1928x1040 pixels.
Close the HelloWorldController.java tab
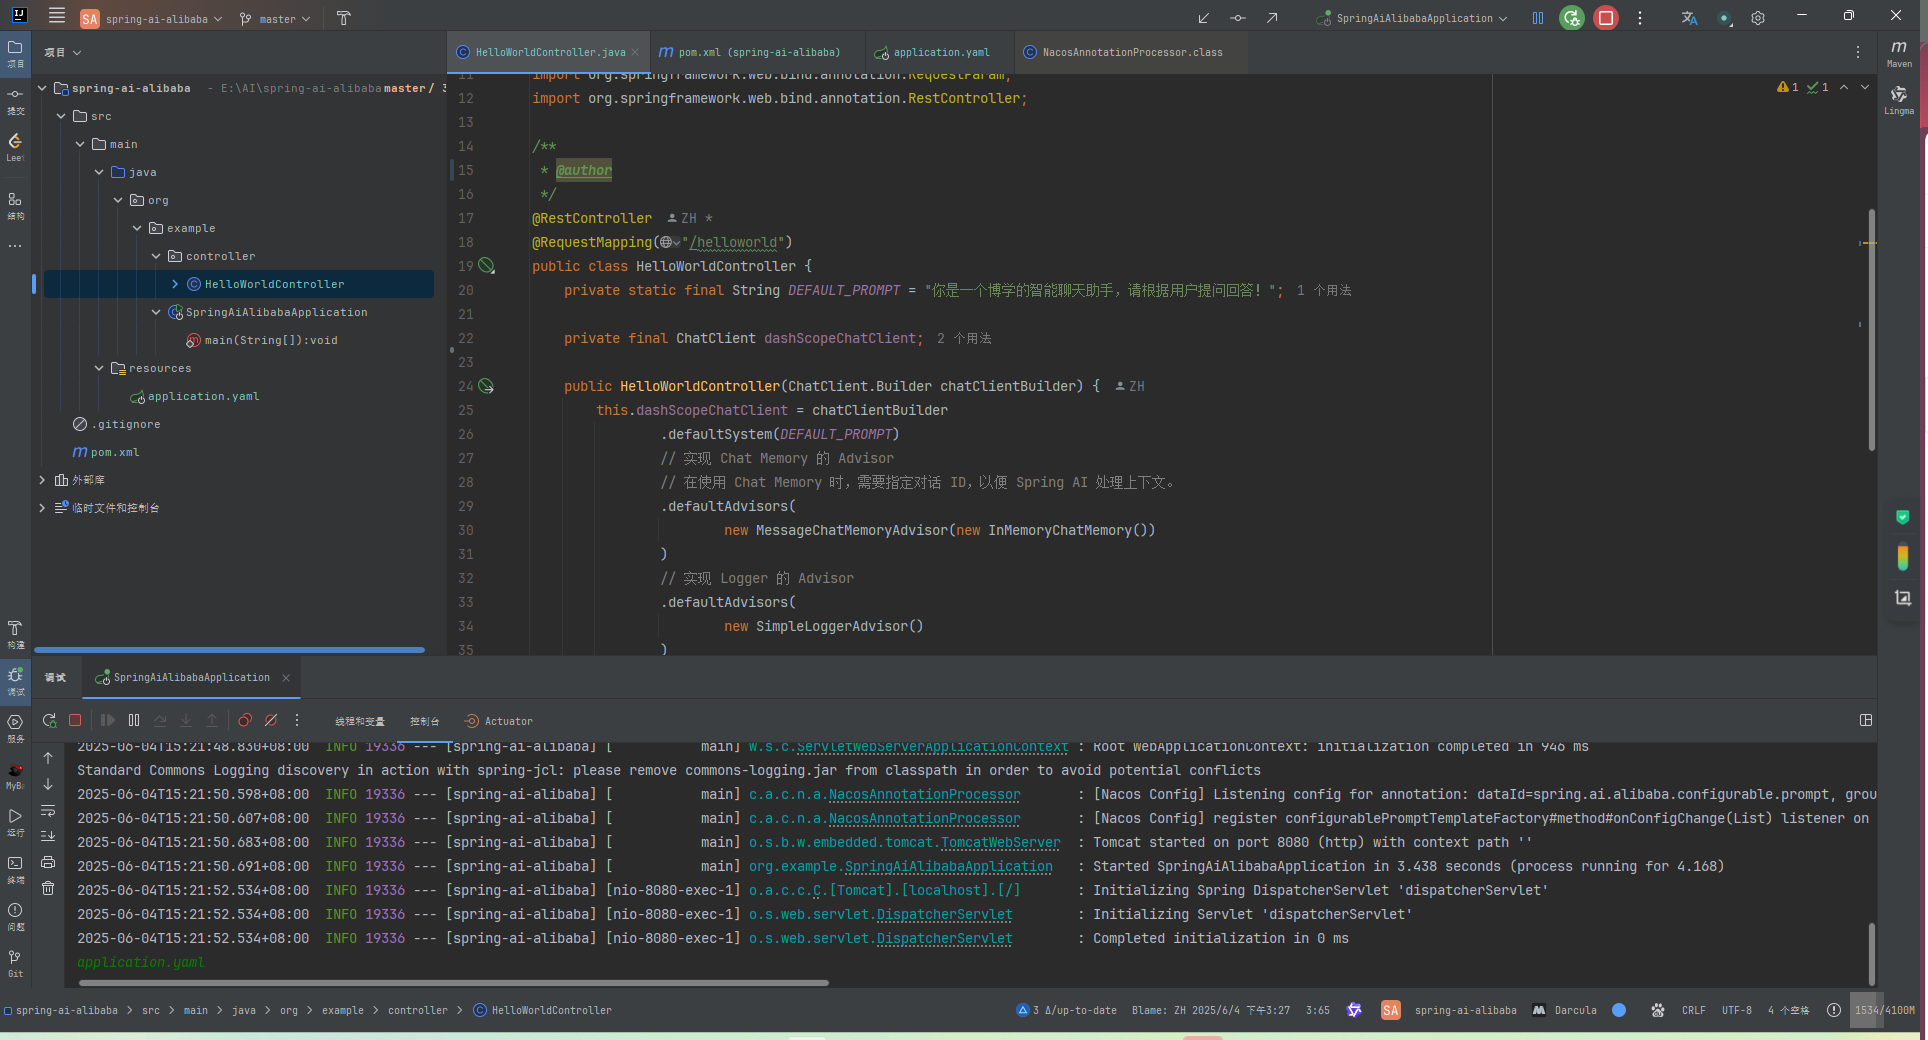point(634,52)
